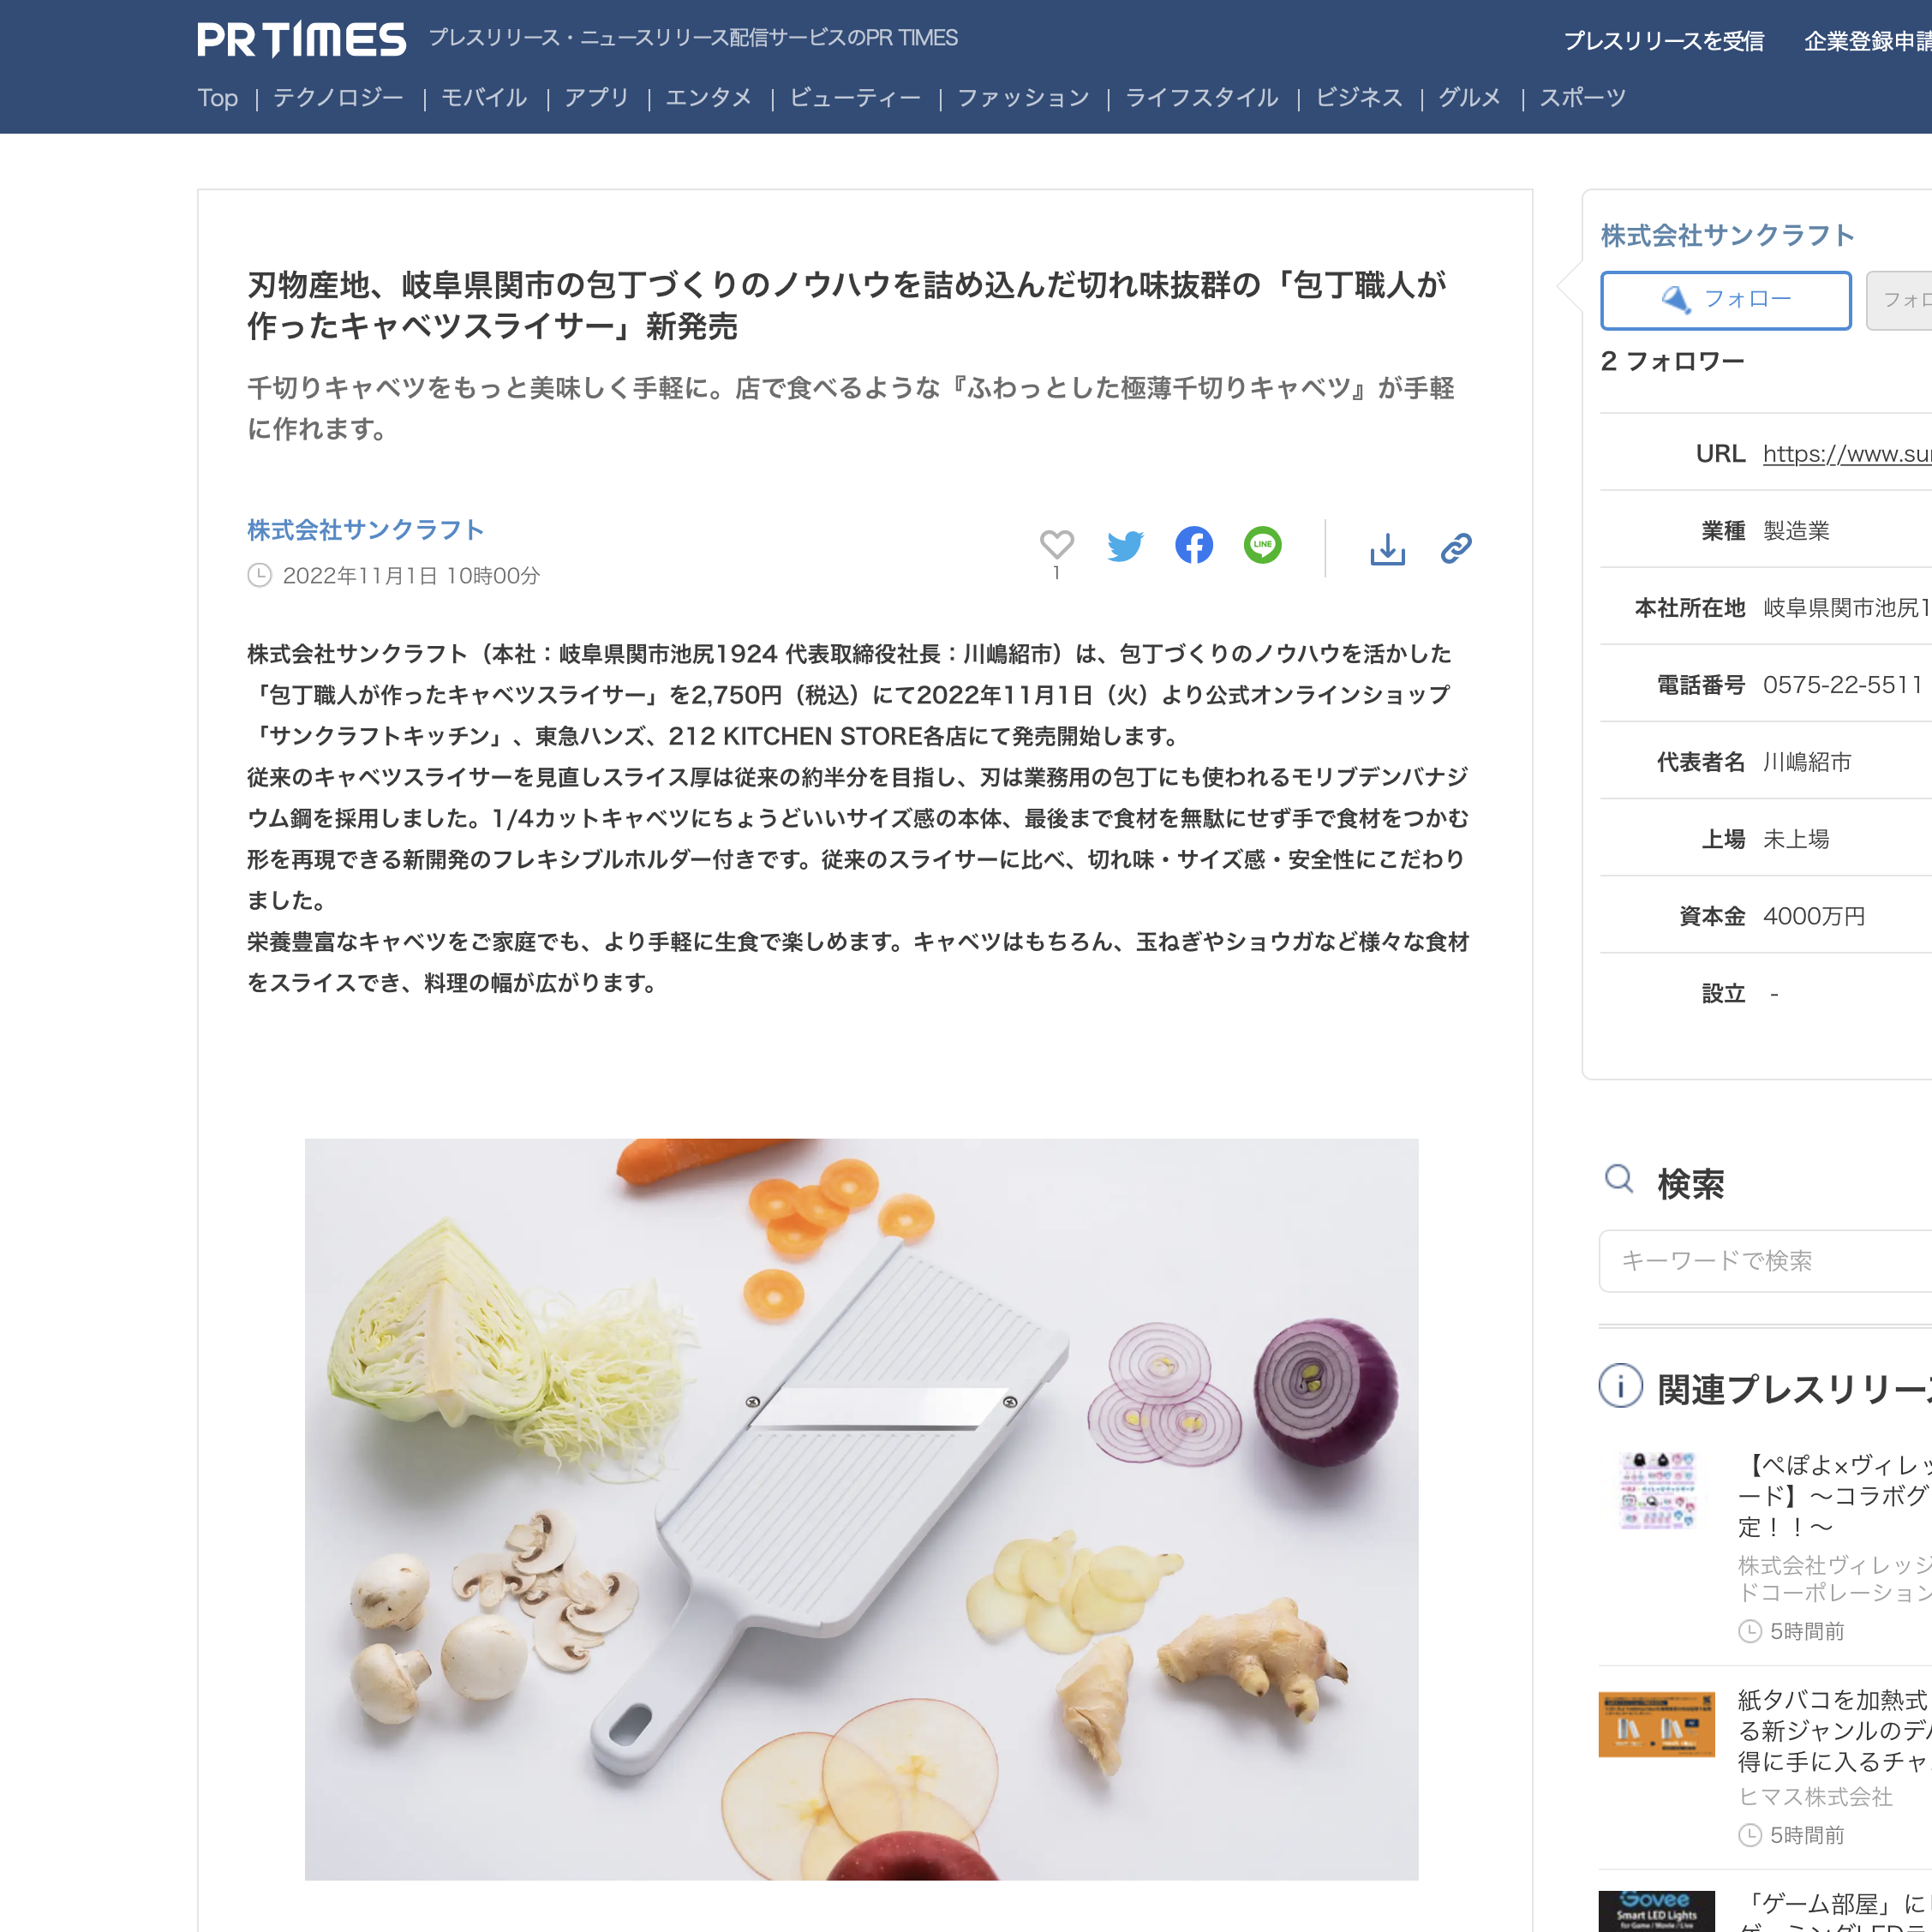Click the search magnifier icon
The height and width of the screenshot is (1932, 1932).
coord(1619,1180)
